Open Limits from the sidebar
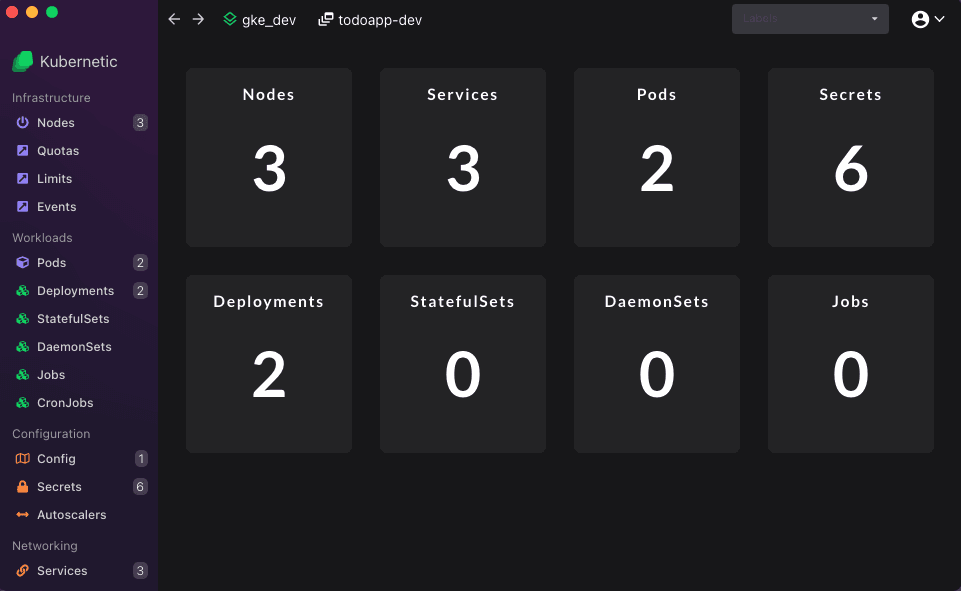Viewport: 961px width, 591px height. (x=79, y=178)
